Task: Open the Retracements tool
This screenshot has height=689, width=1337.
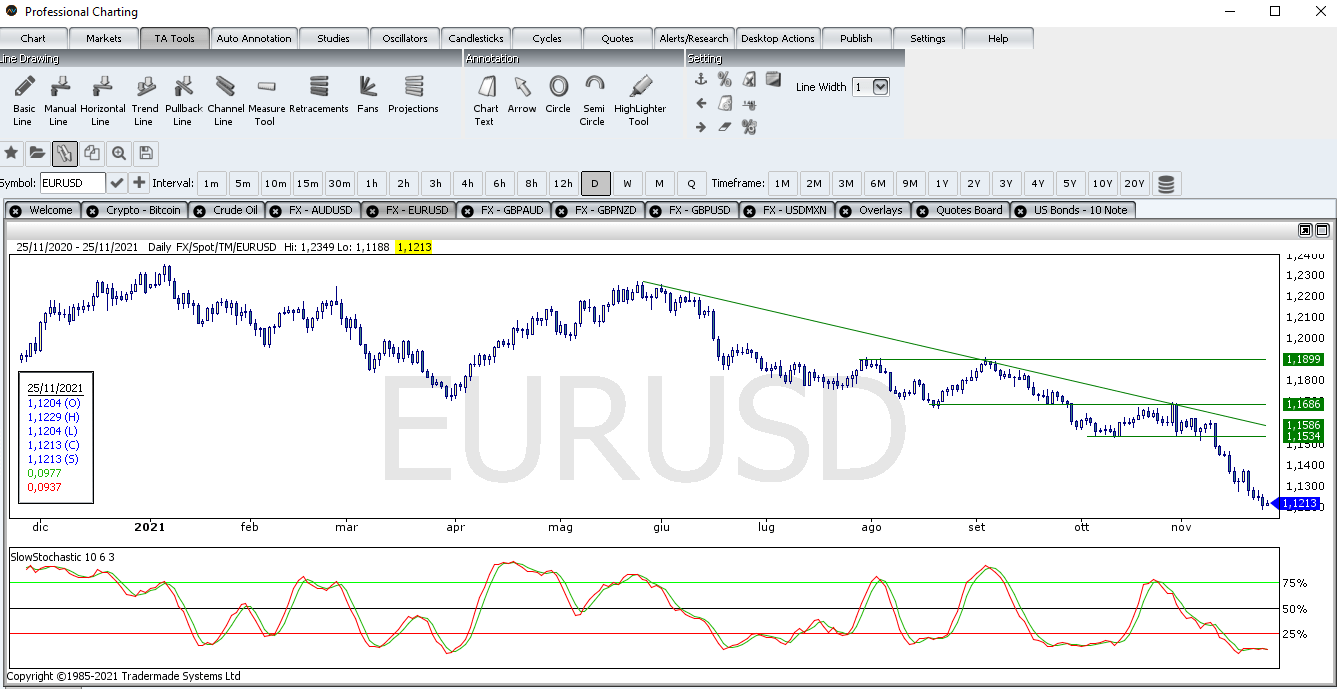Action: pyautogui.click(x=319, y=94)
